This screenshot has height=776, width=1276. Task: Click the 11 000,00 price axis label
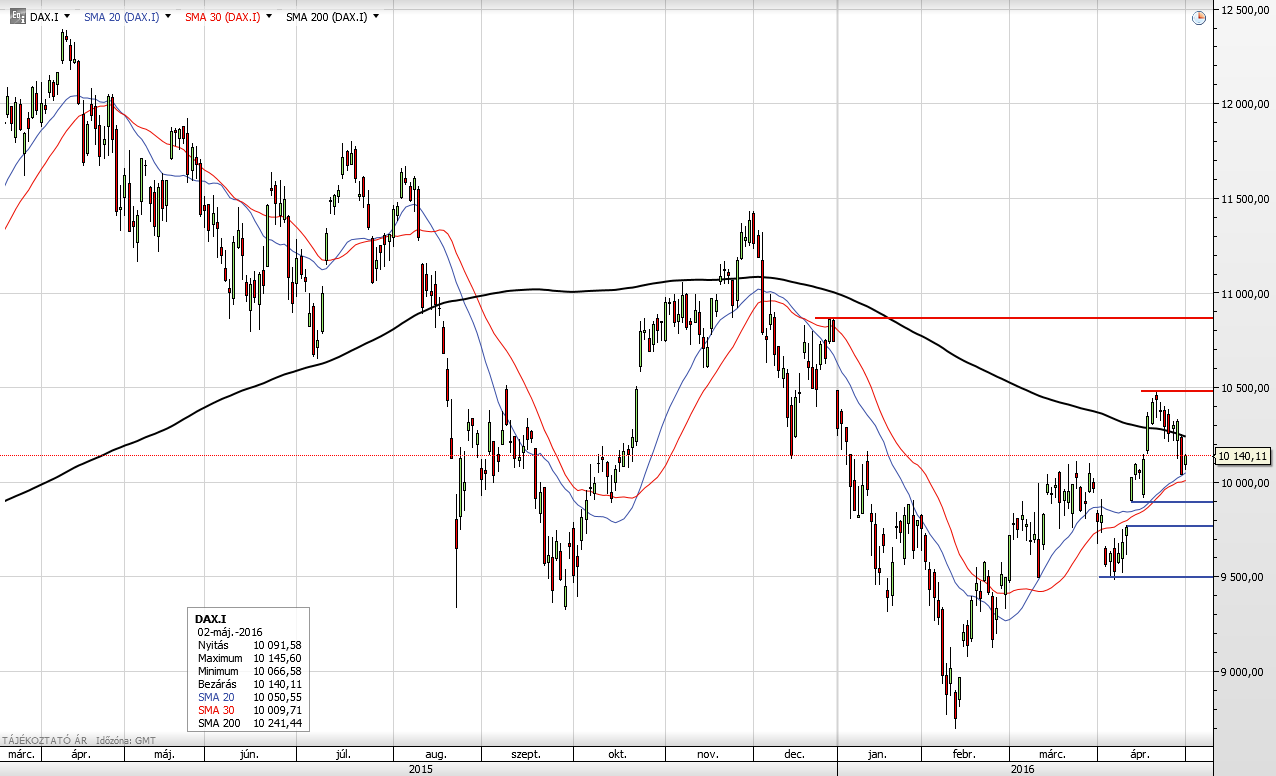(x=1244, y=294)
